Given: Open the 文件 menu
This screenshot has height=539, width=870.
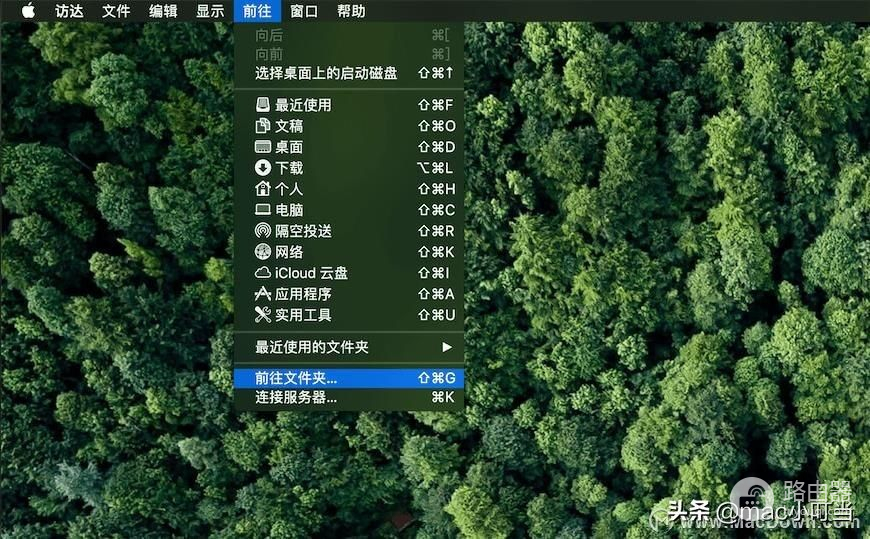Looking at the screenshot, I should point(117,11).
